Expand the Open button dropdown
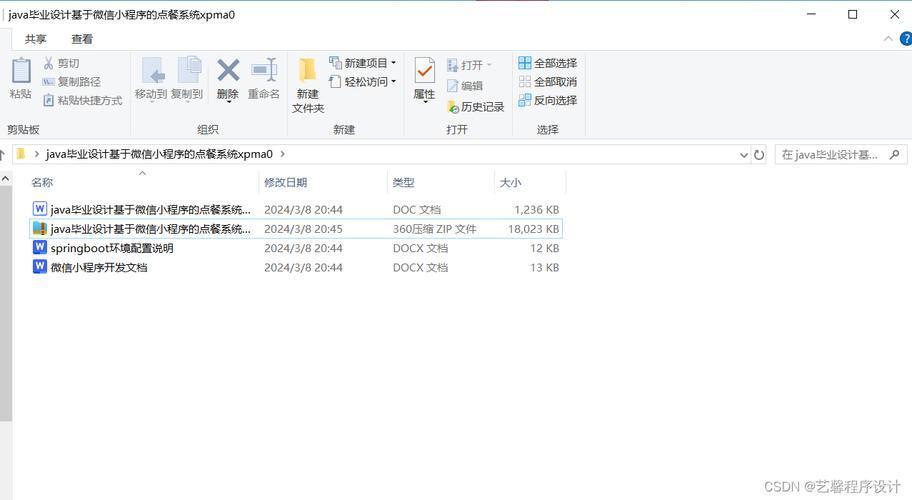 pyautogui.click(x=489, y=65)
